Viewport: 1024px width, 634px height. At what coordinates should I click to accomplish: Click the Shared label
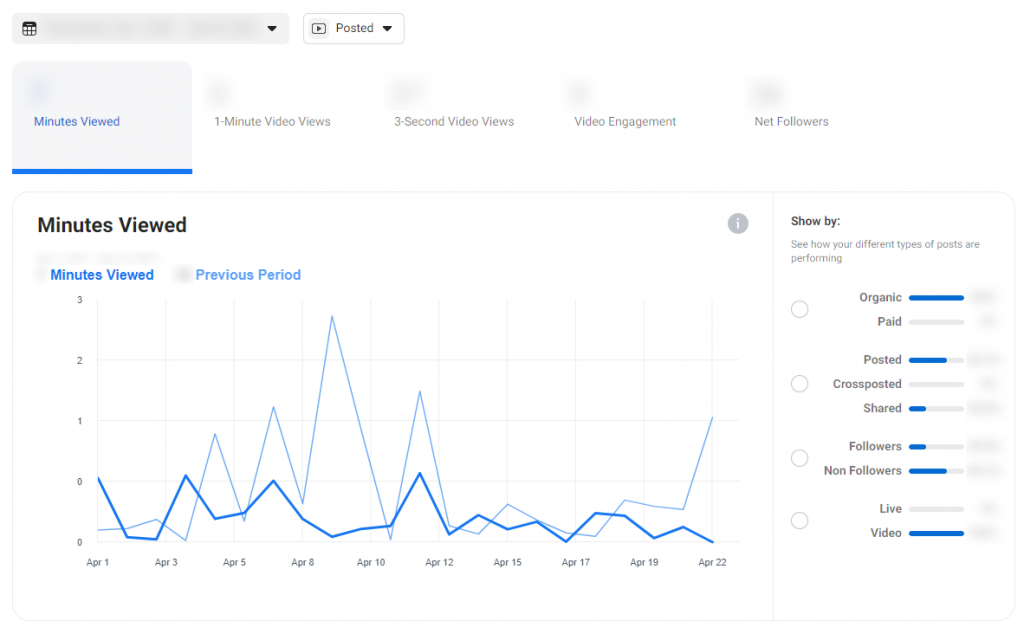pyautogui.click(x=882, y=408)
